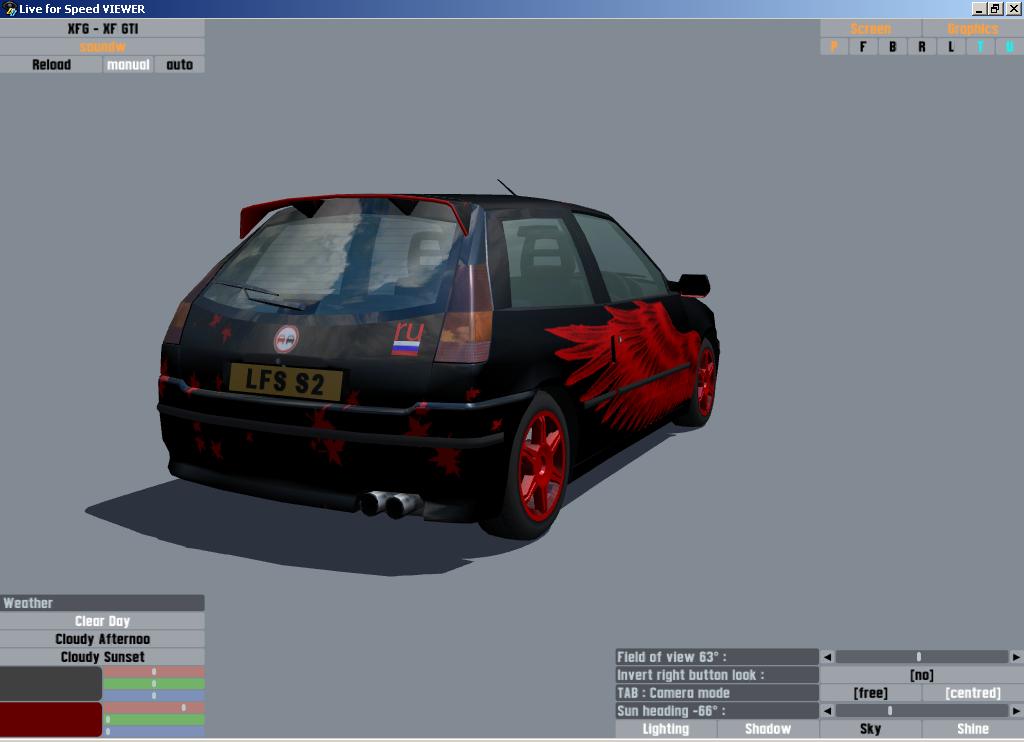This screenshot has height=742, width=1024.
Task: Click the dark grey color swatch
Action: point(51,684)
